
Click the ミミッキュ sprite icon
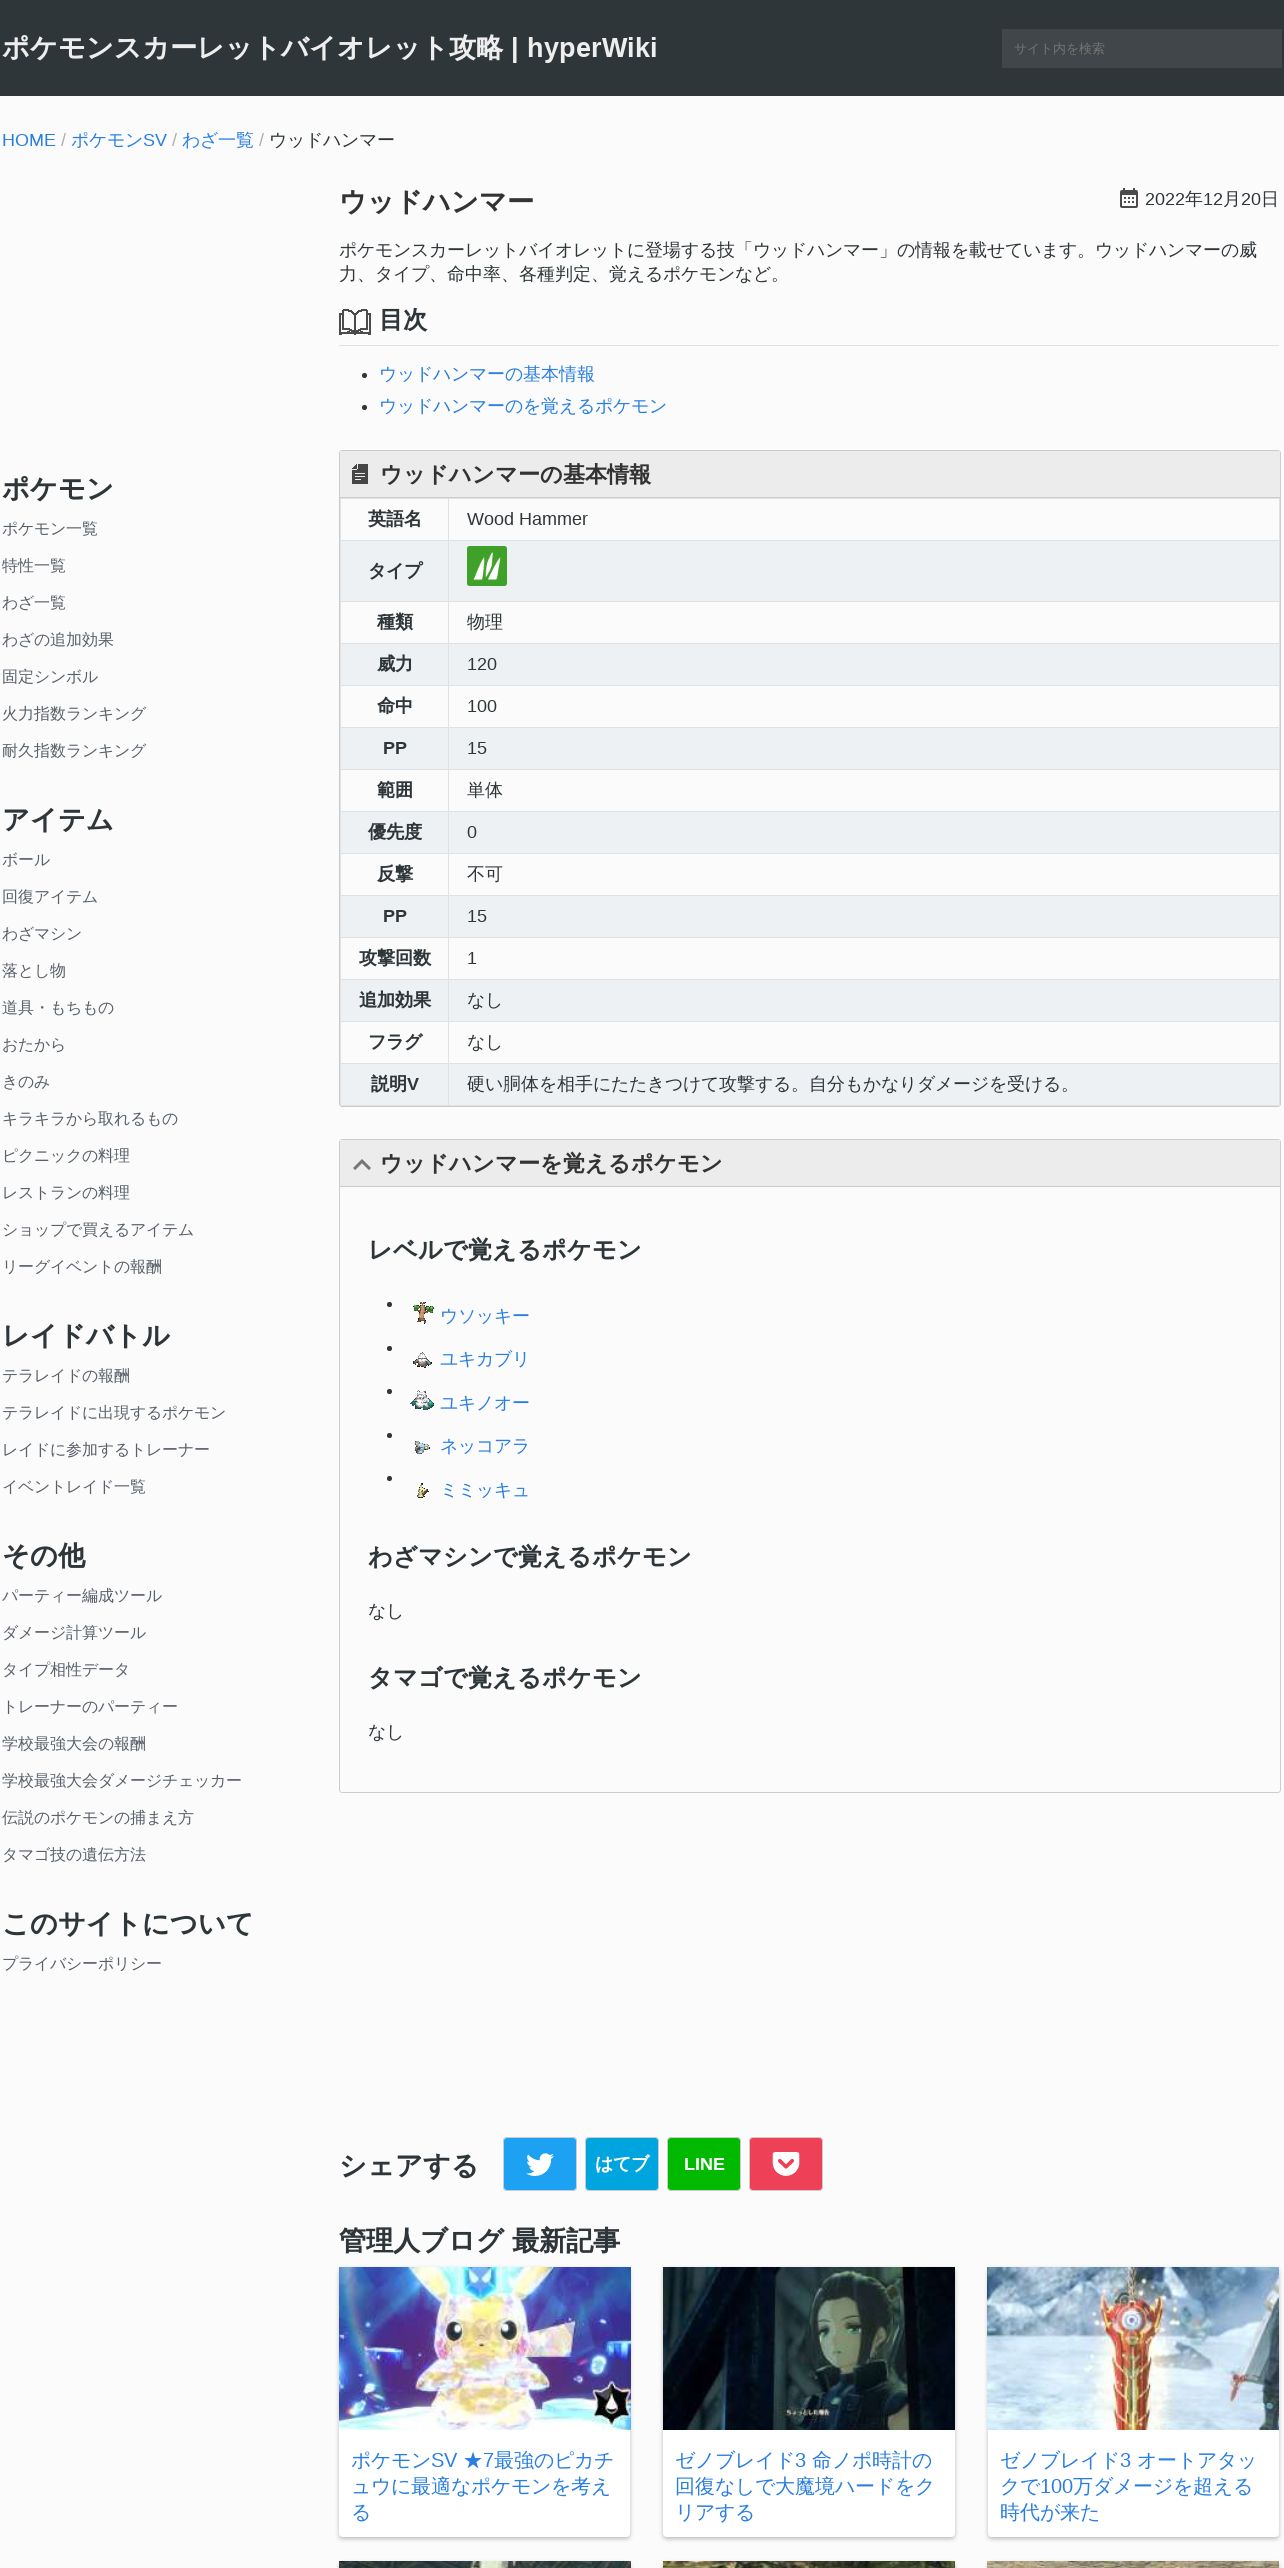[423, 1490]
